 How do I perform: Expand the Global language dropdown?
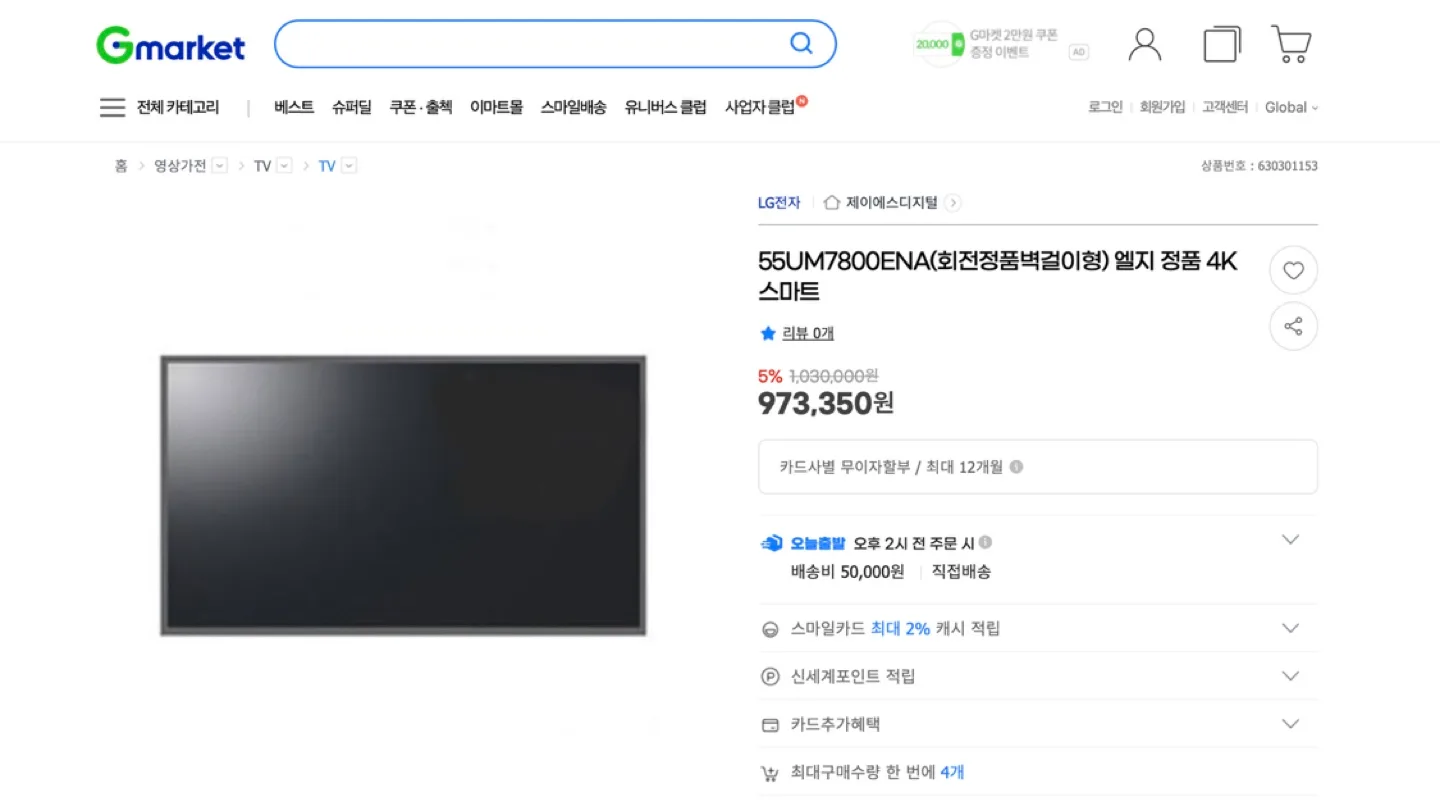pos(1291,107)
